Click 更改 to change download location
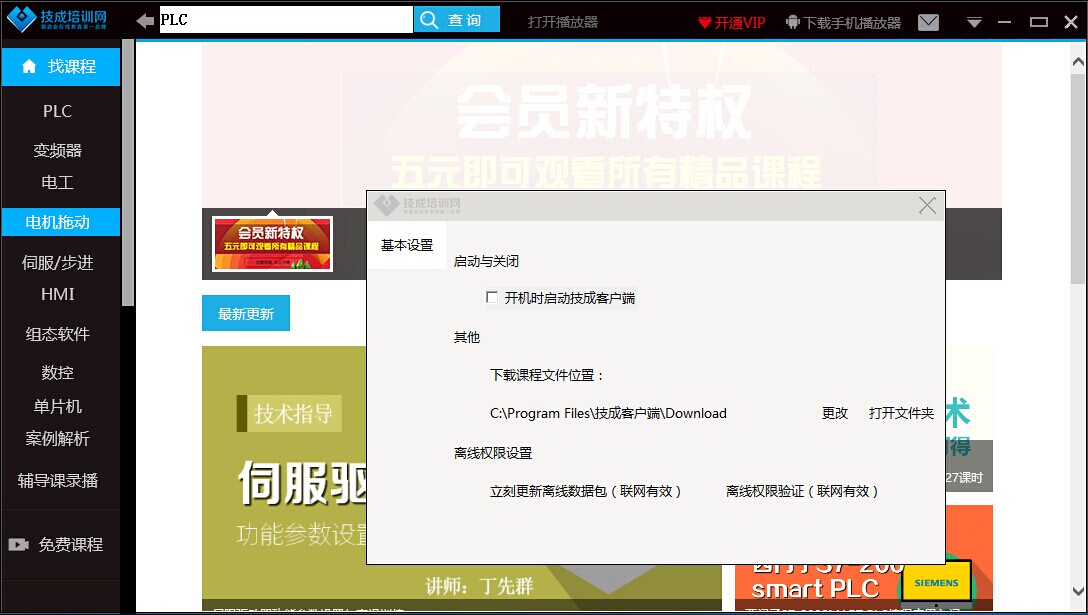This screenshot has height=615, width=1088. click(835, 413)
